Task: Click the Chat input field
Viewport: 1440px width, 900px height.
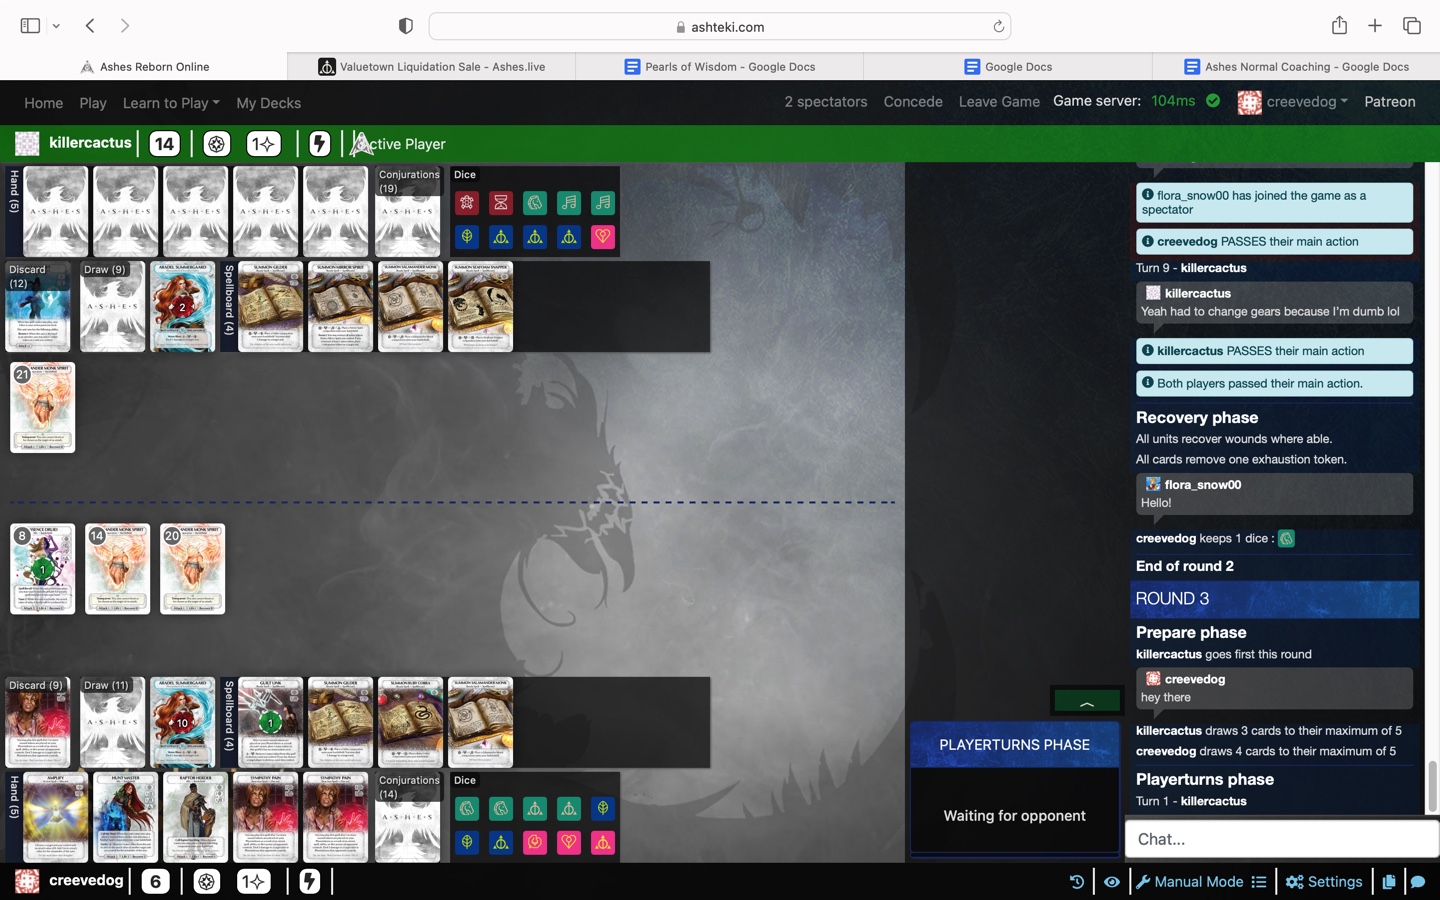Action: [1282, 839]
